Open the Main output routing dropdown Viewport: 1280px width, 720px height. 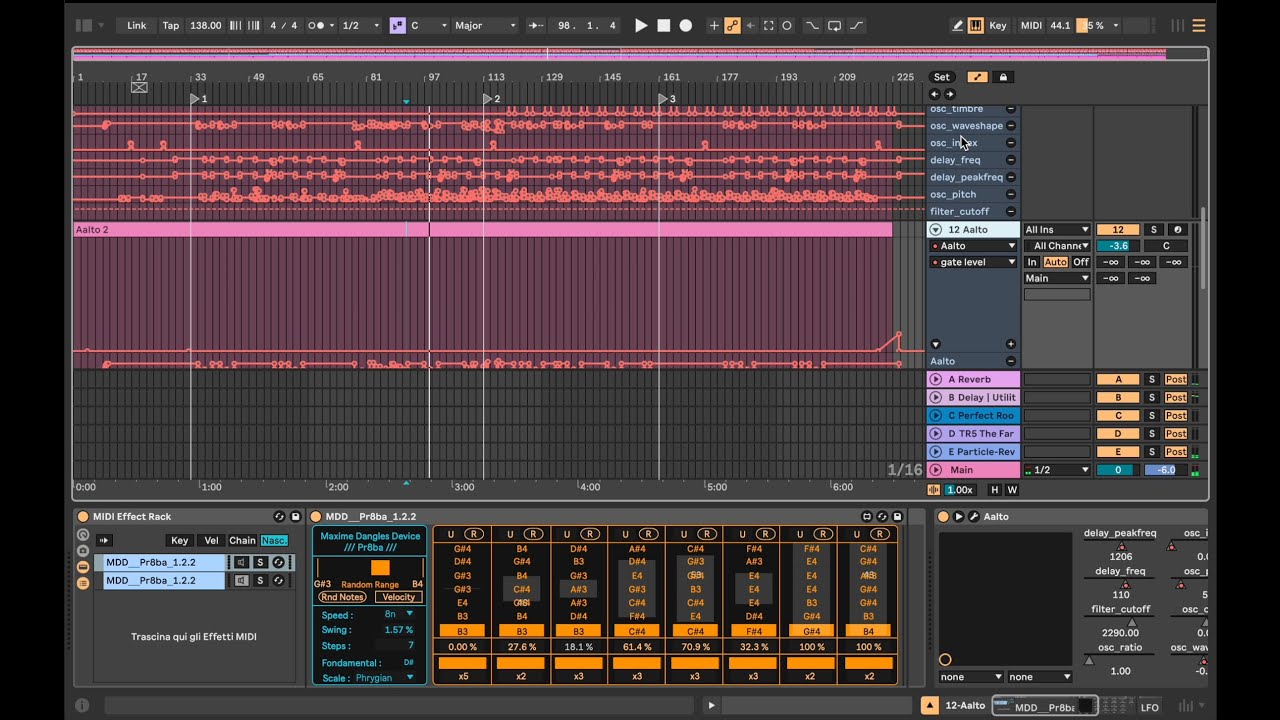(1057, 278)
